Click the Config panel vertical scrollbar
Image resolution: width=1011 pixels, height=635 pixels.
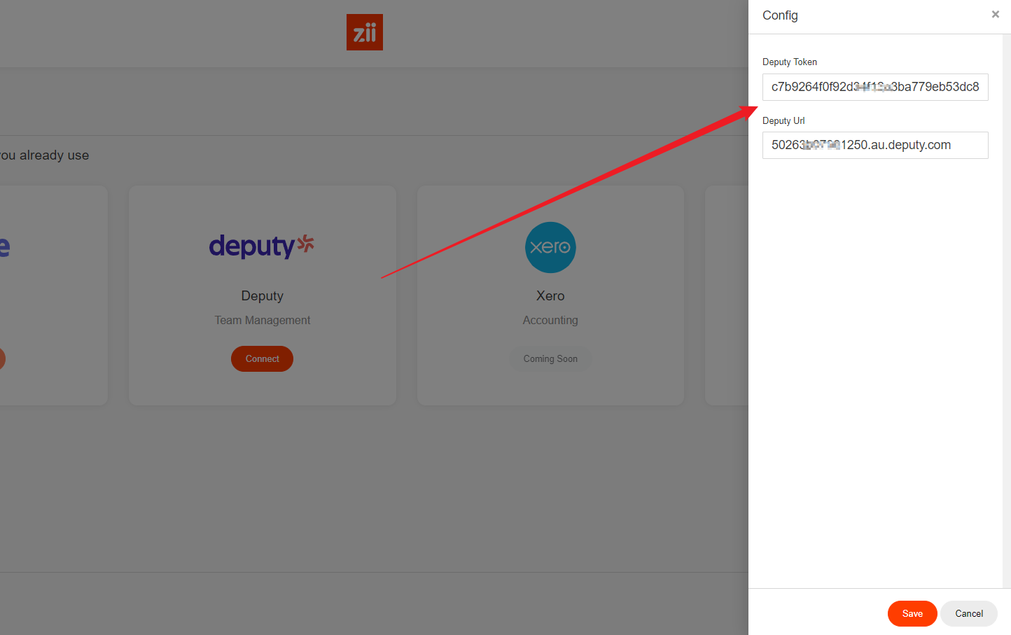[x=1006, y=300]
